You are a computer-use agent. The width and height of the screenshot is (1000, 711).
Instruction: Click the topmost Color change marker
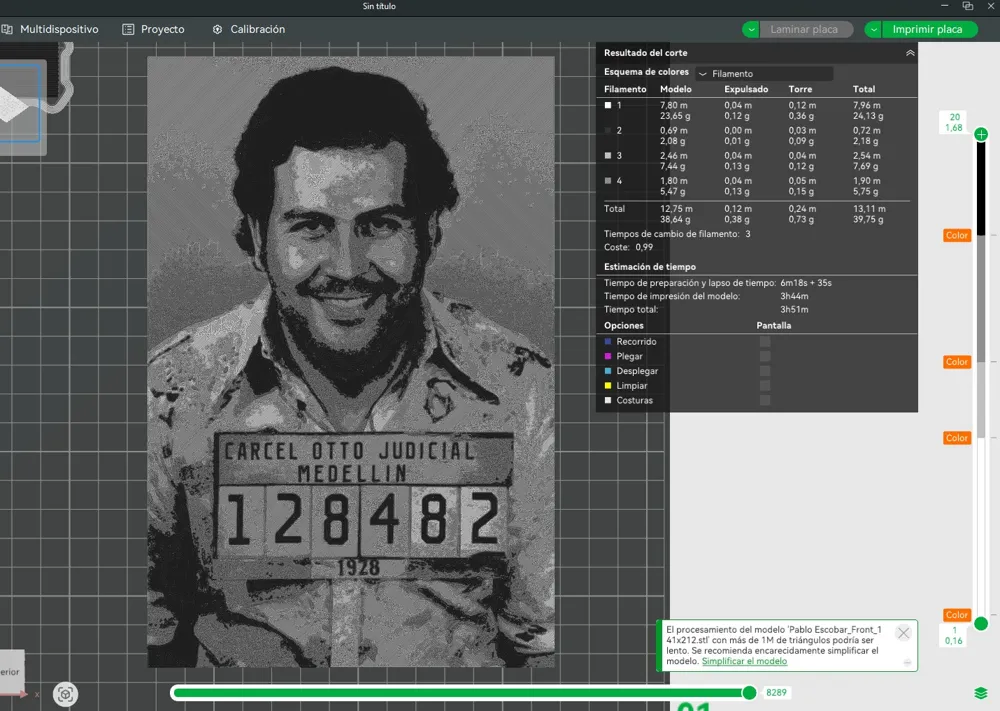(957, 235)
